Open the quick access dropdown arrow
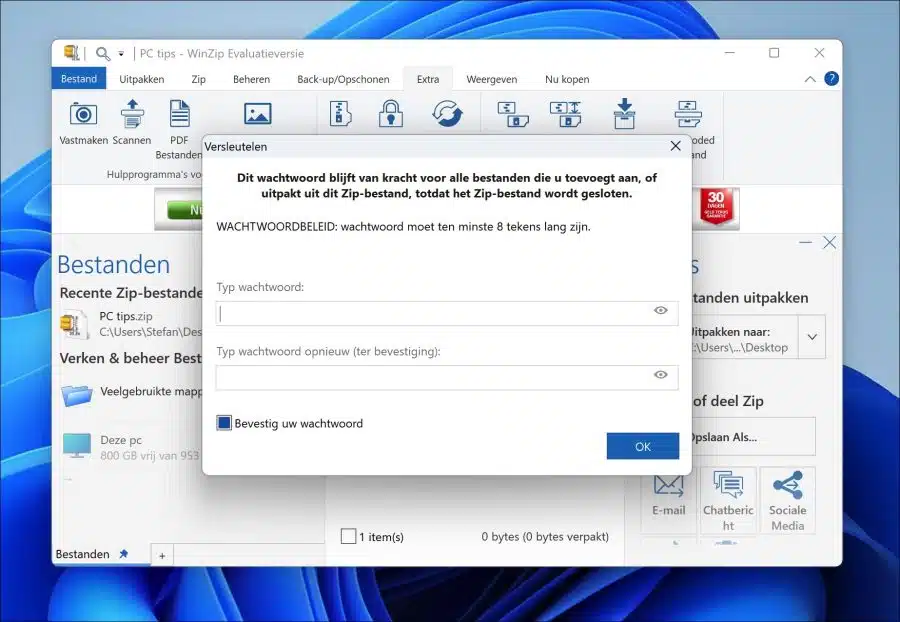Image resolution: width=900 pixels, height=622 pixels. point(121,54)
